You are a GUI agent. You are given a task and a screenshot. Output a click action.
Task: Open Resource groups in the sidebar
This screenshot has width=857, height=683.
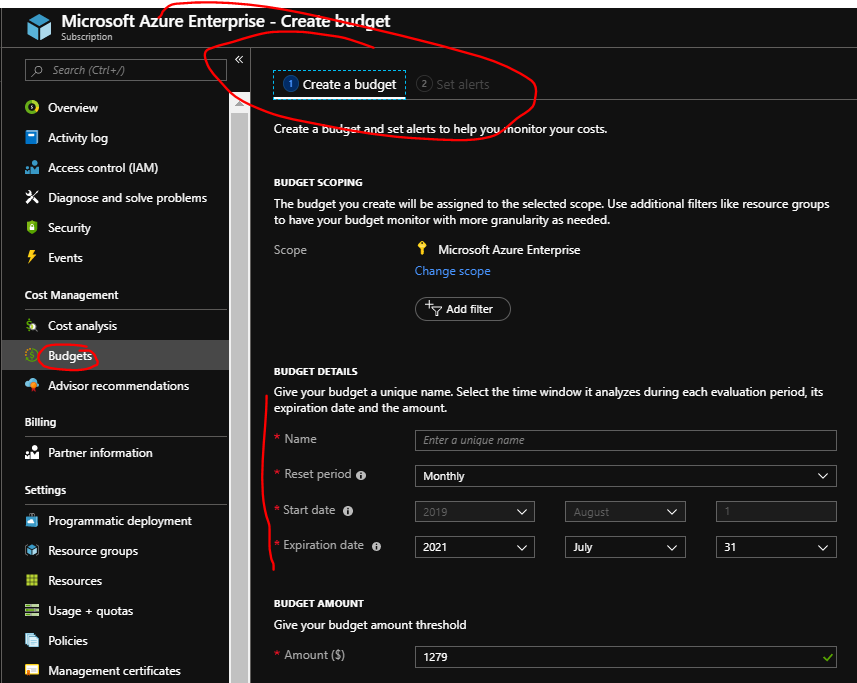93,551
